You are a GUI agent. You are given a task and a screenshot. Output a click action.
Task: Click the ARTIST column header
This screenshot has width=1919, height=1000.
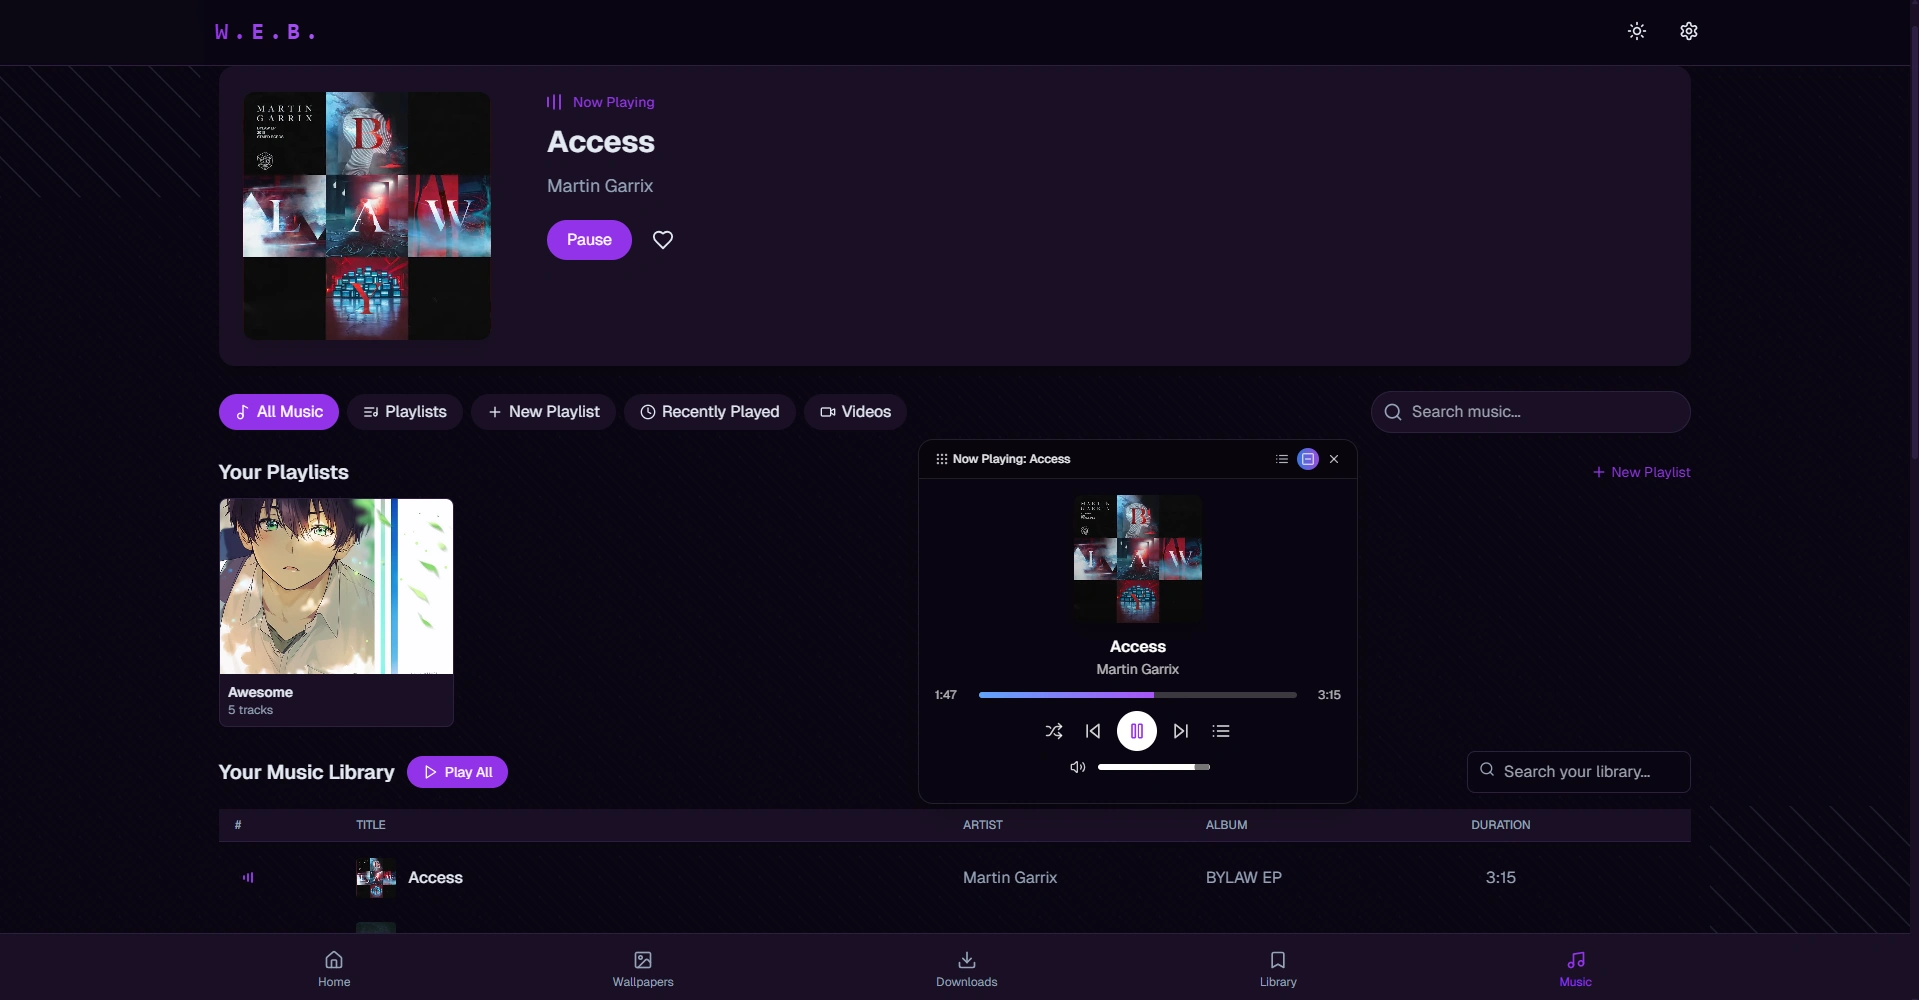(983, 825)
